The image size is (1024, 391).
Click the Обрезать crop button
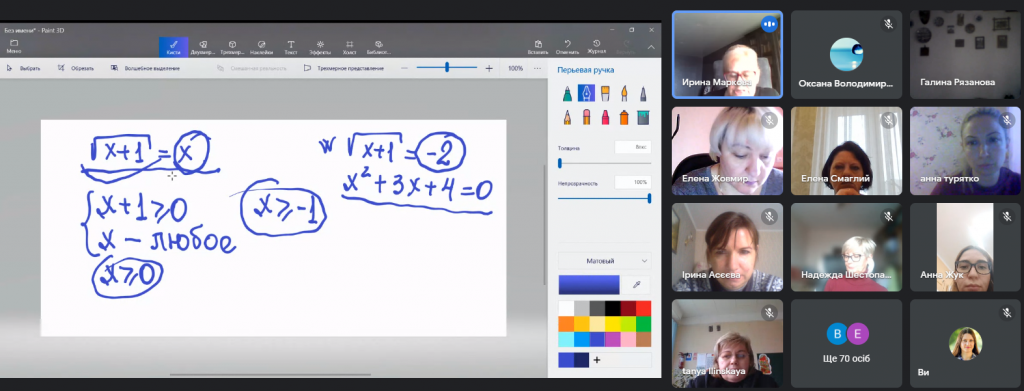(x=76, y=68)
